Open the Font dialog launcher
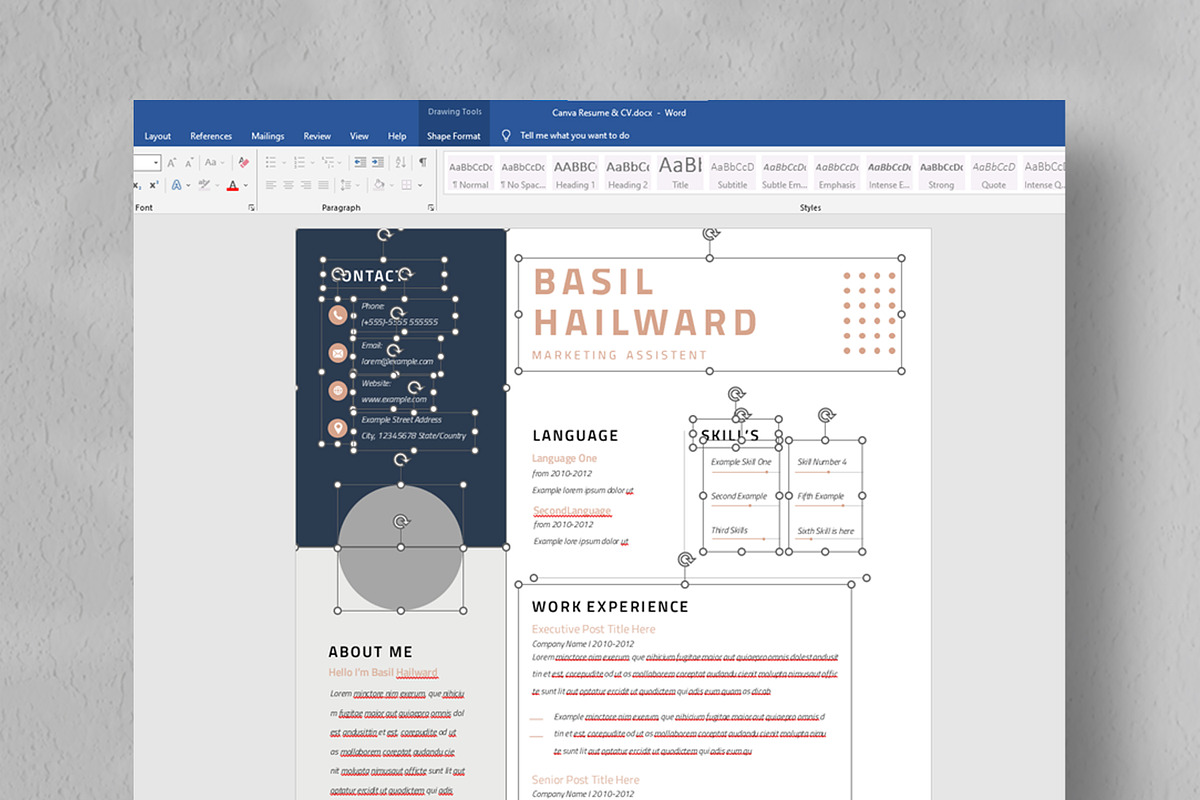This screenshot has width=1200, height=800. 251,208
